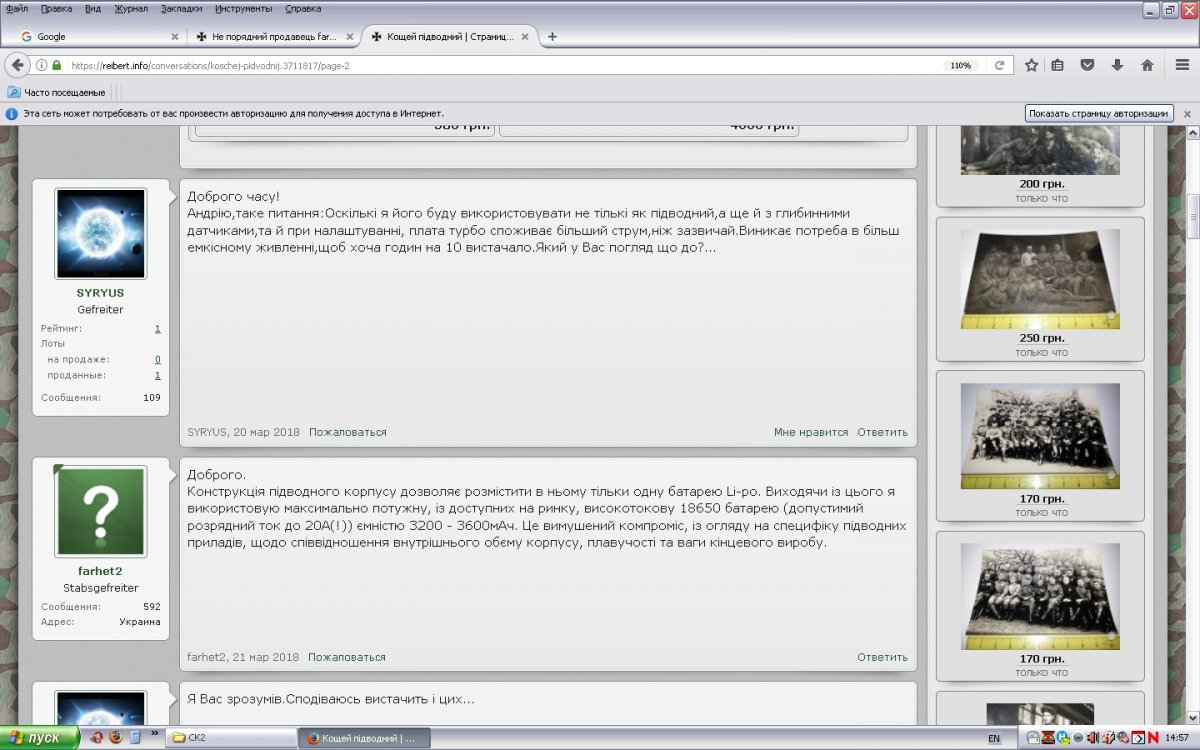Open the Закладки menu
The height and width of the screenshot is (750, 1200).
181,8
